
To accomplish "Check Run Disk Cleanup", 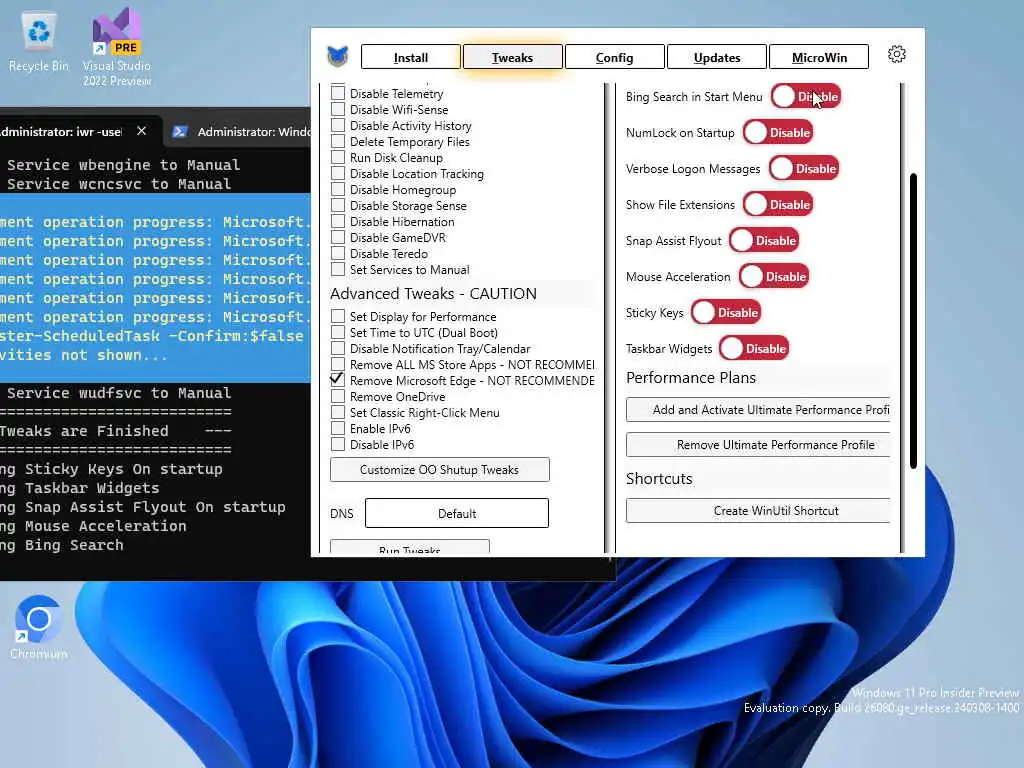I will click(338, 157).
